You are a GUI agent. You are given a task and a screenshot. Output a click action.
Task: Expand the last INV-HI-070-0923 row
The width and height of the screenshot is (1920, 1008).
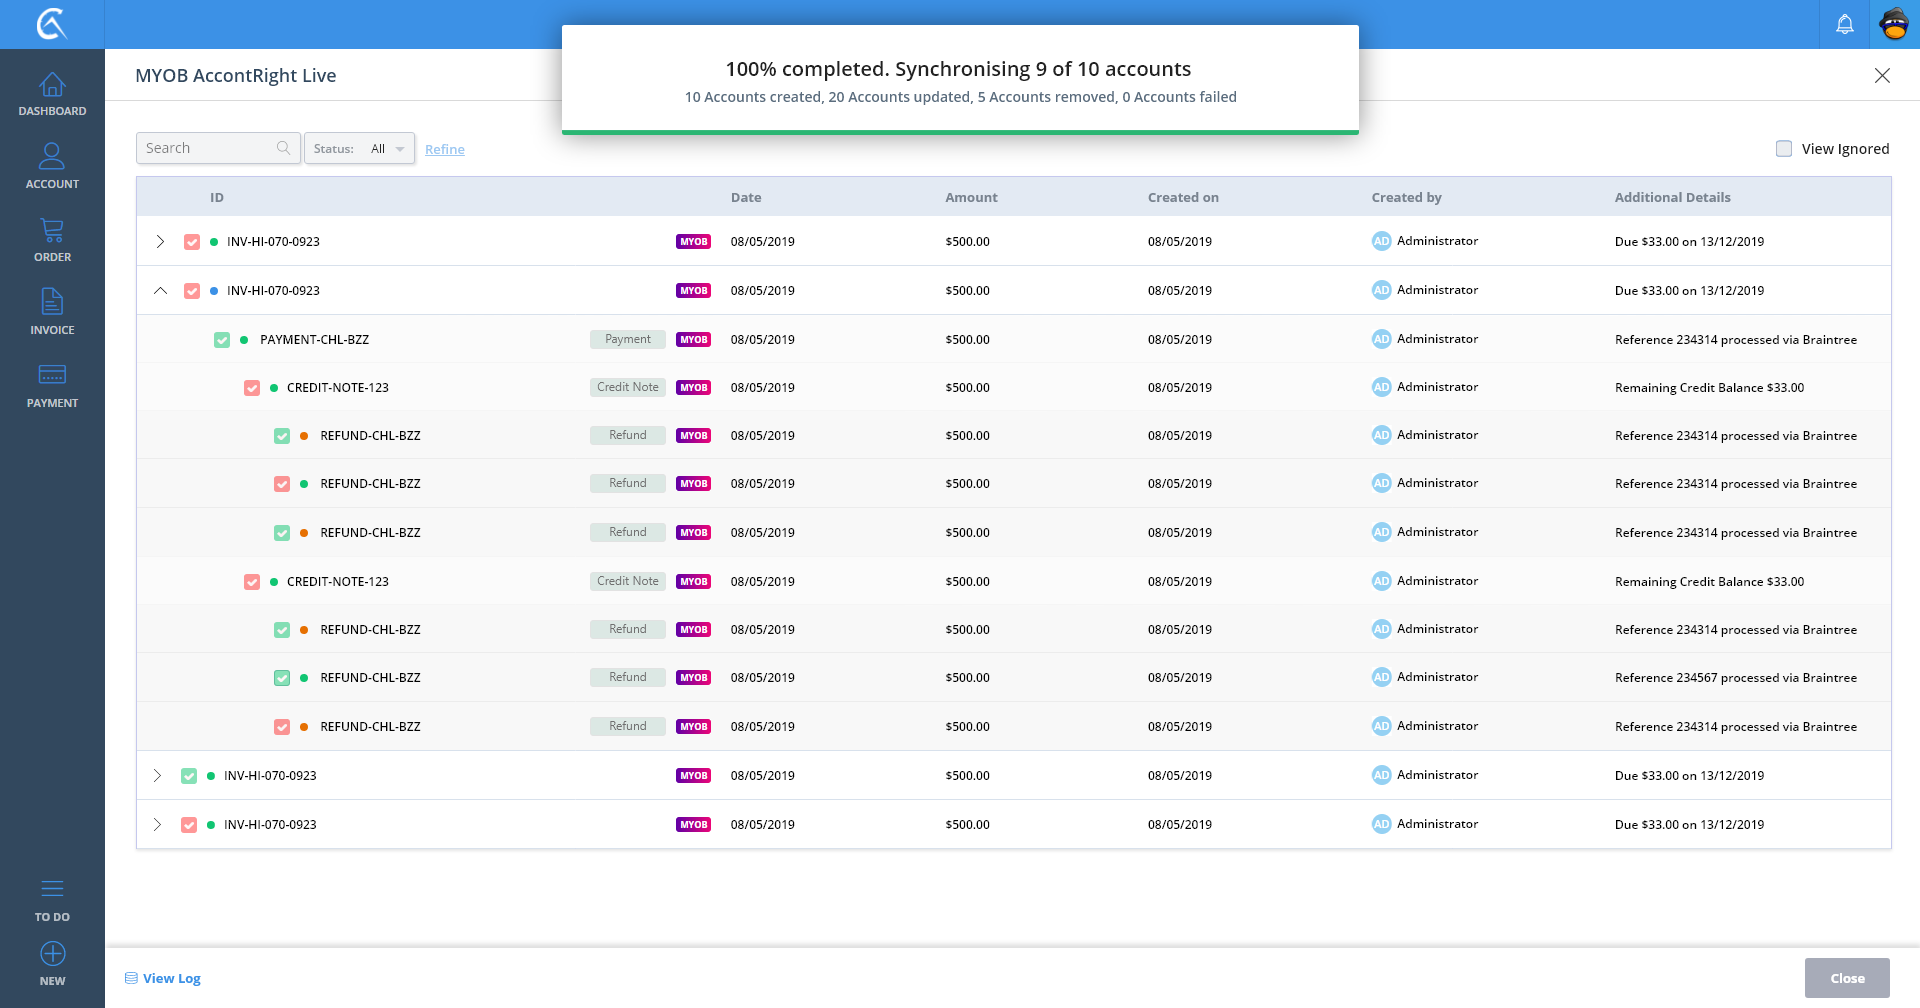157,825
